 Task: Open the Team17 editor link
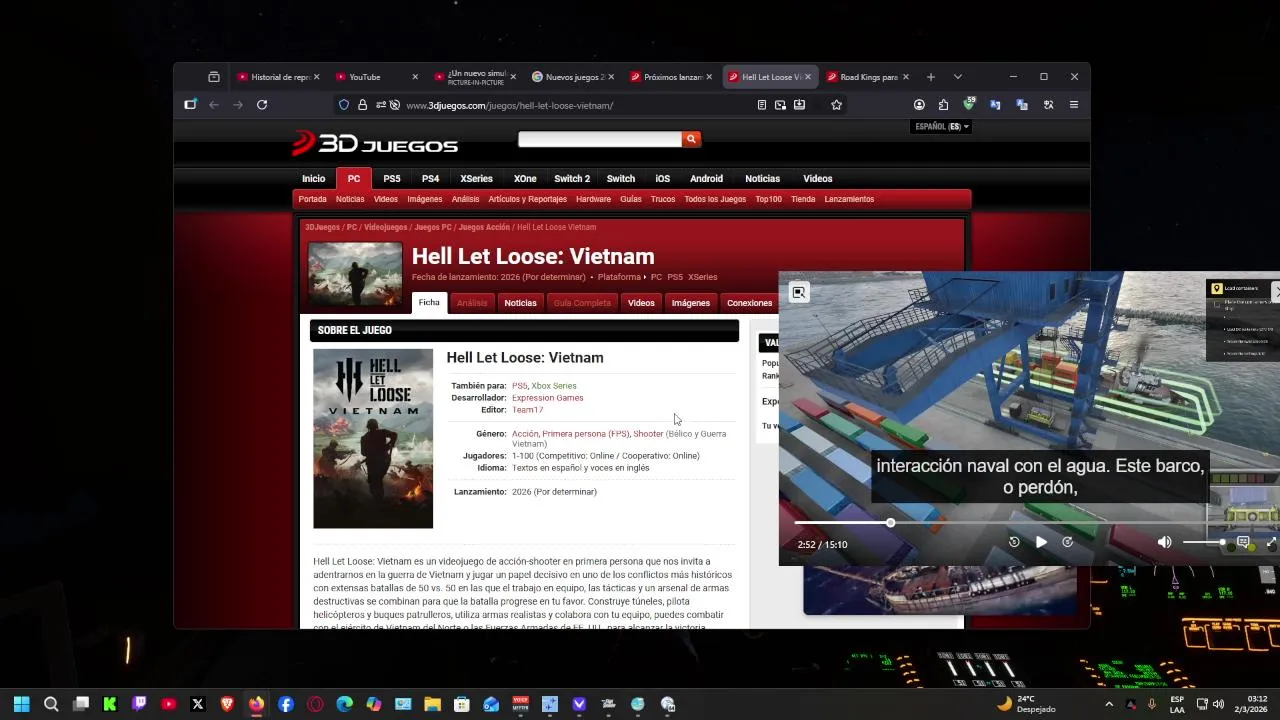click(527, 410)
